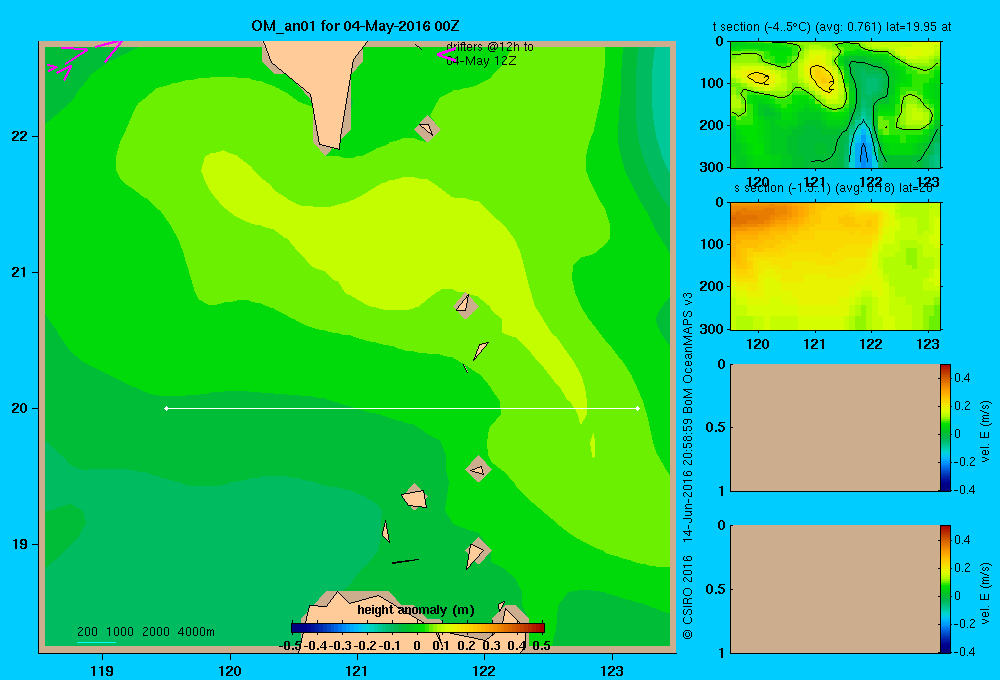Viewport: 1000px width, 680px height.
Task: Click the upper 'vel. E (m/s)' colorbar
Action: tap(945, 427)
